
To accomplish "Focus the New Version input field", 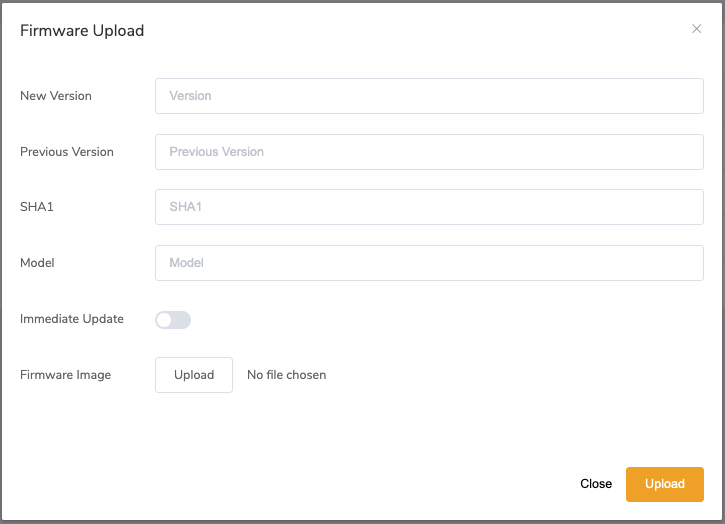I will pos(429,96).
